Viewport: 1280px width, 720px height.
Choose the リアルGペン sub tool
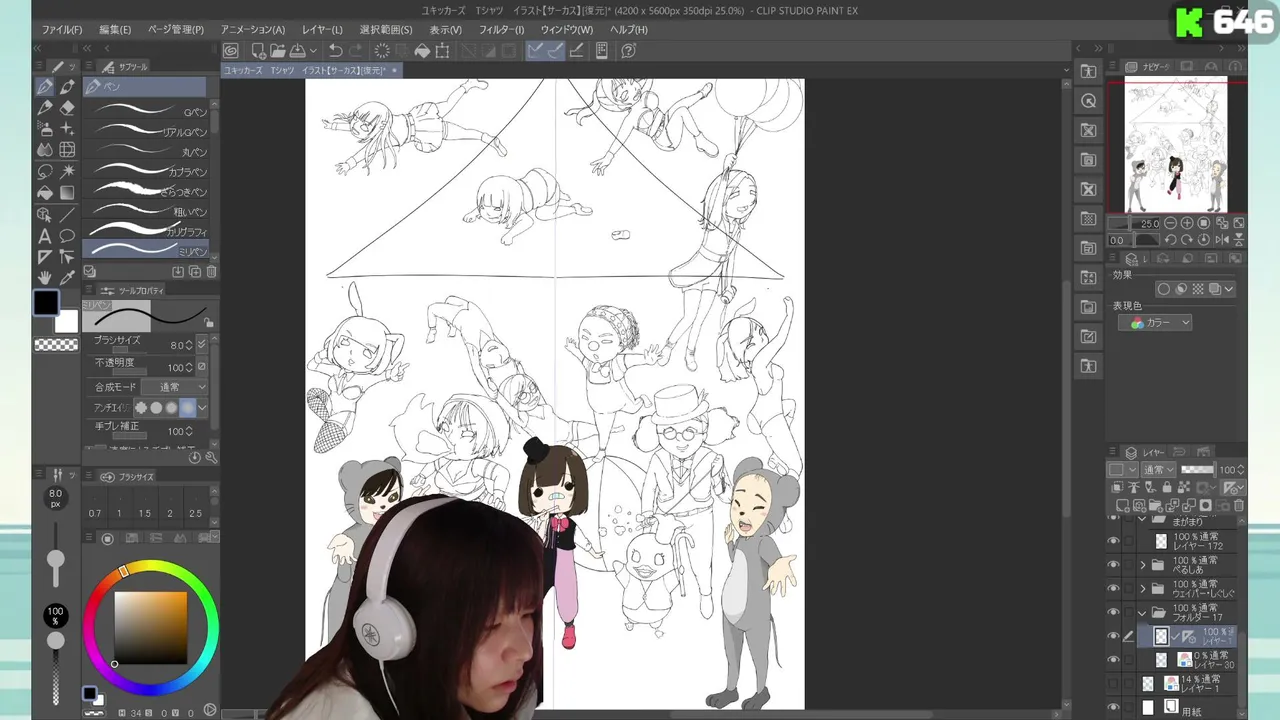[146, 132]
